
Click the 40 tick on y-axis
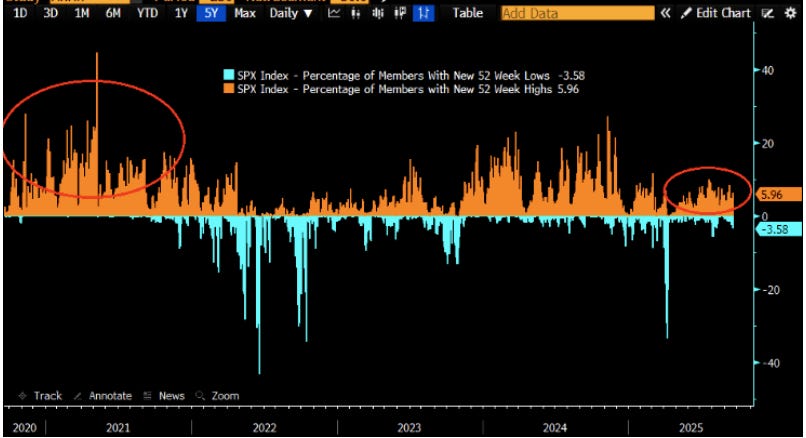tap(767, 70)
